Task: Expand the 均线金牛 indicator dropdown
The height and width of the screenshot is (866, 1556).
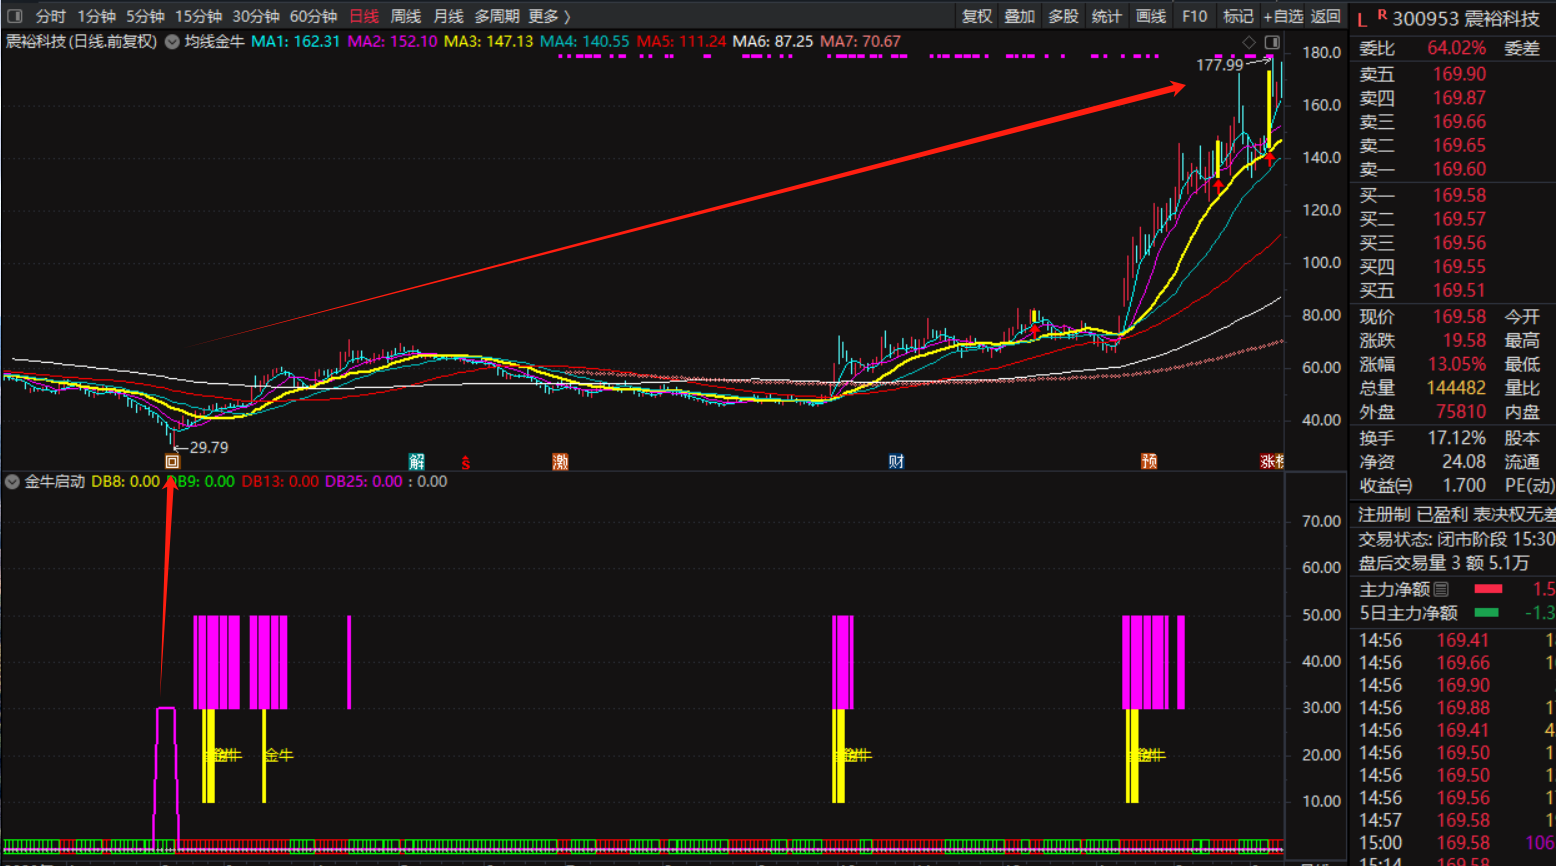Action: coord(172,42)
